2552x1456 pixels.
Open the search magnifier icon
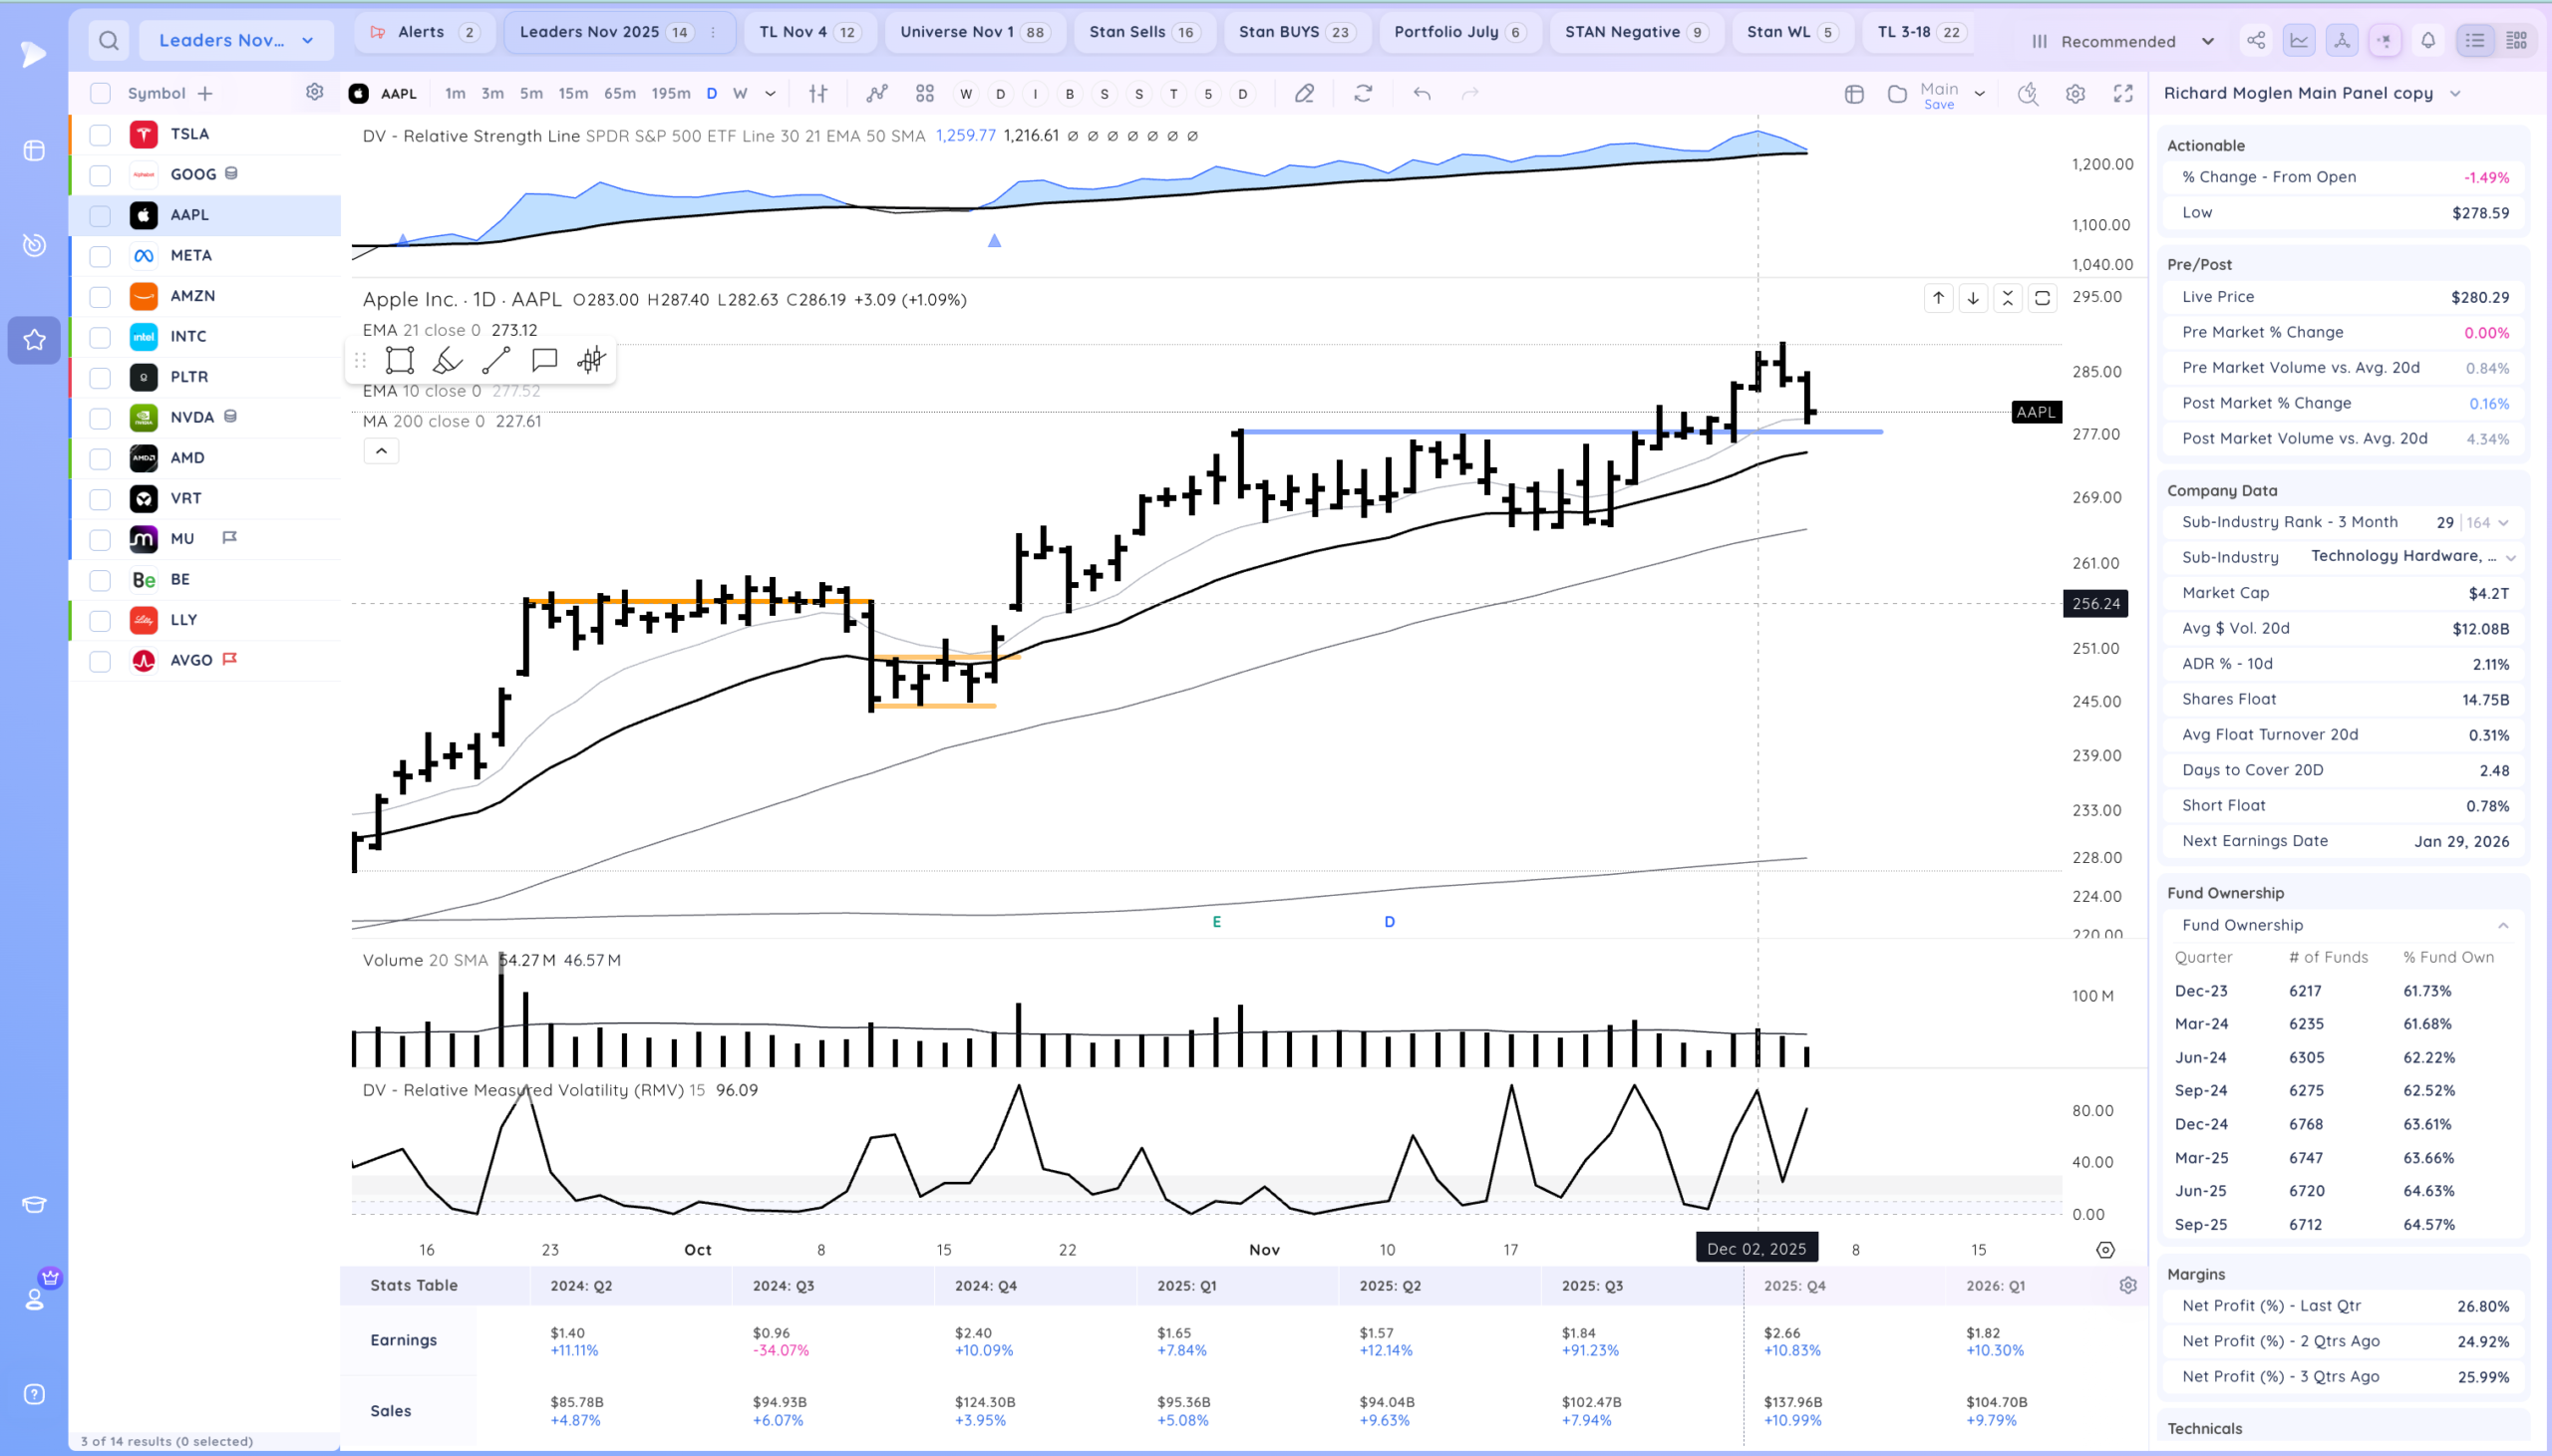[x=109, y=41]
